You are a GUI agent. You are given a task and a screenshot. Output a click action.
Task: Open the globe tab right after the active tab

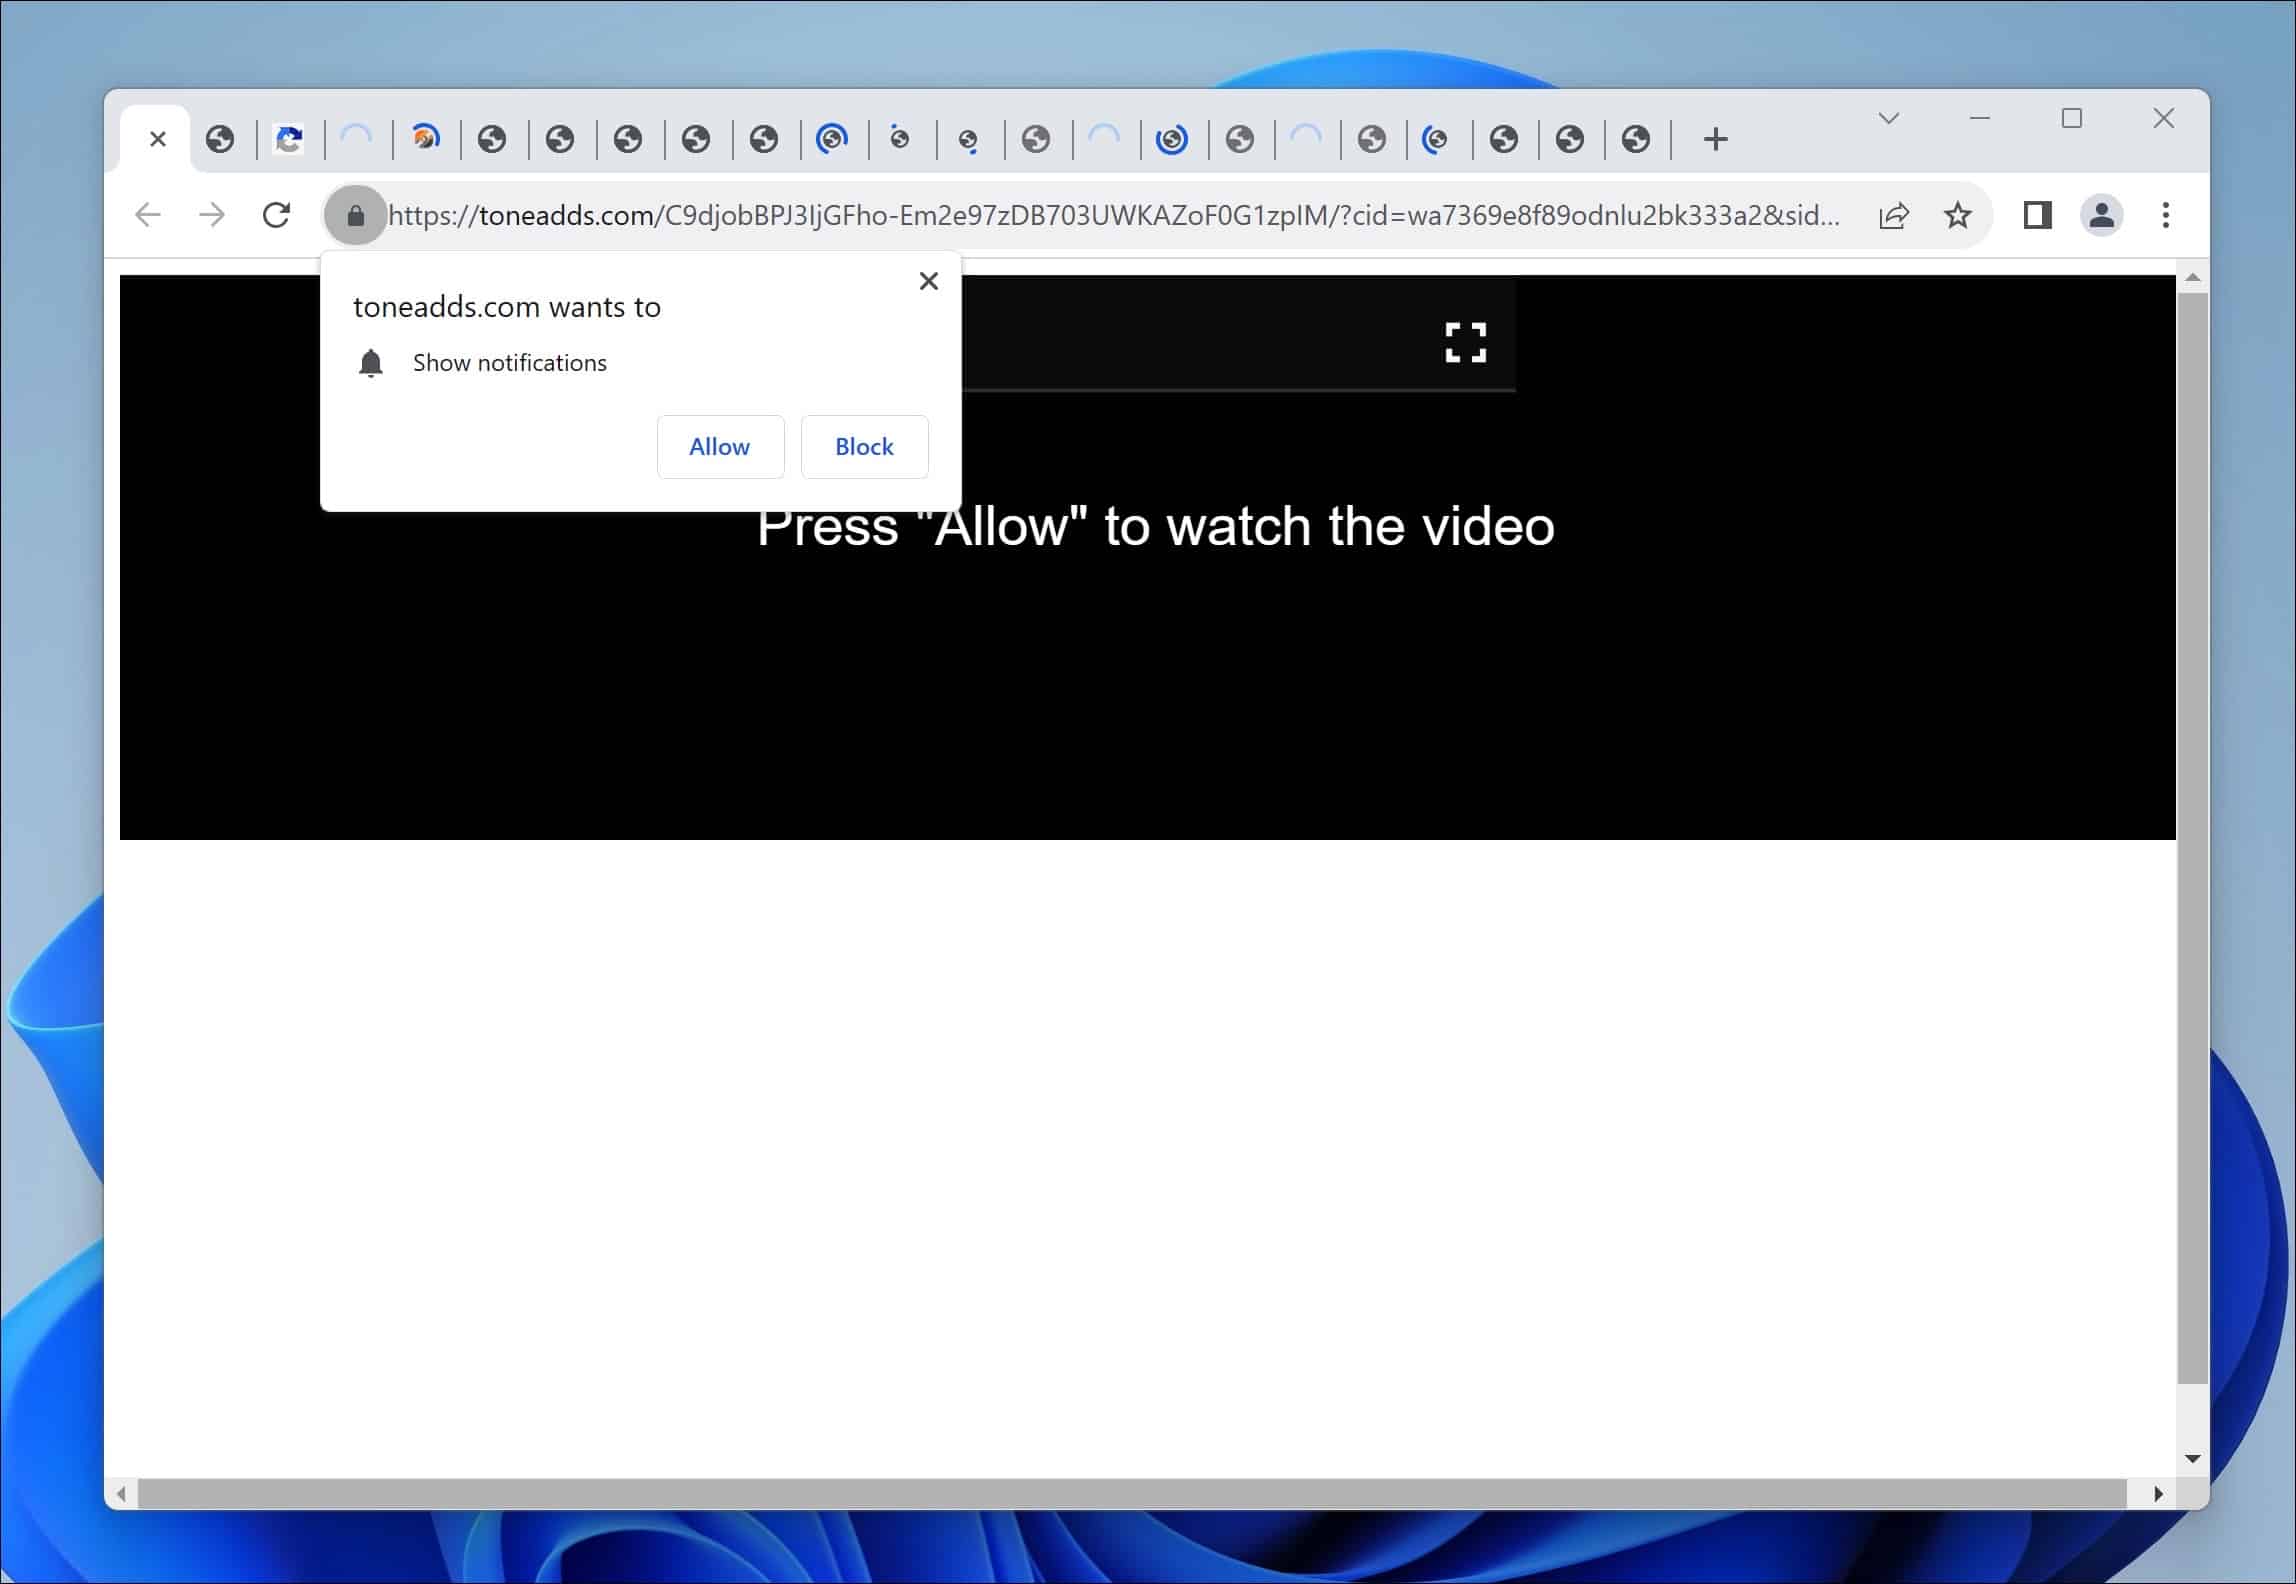click(x=220, y=139)
